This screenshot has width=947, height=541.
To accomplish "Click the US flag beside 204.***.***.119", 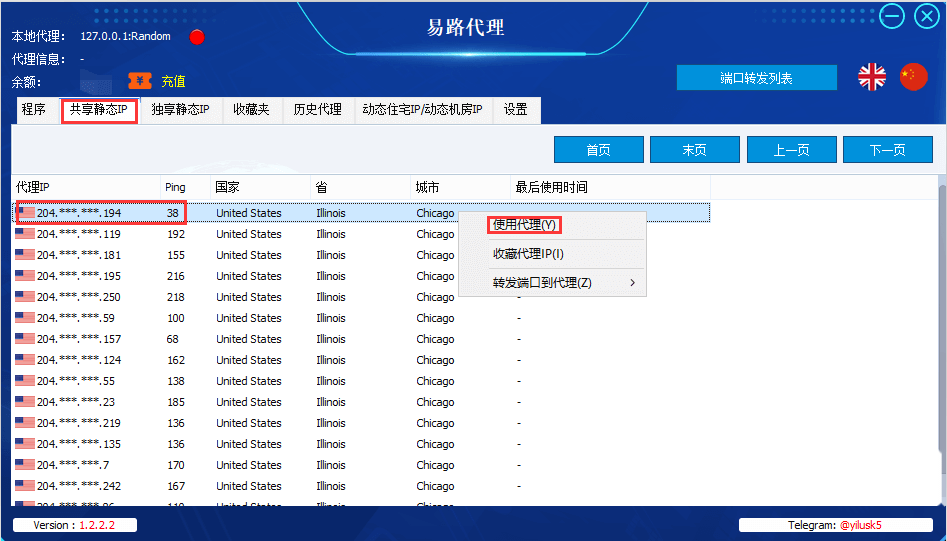I will pos(25,234).
